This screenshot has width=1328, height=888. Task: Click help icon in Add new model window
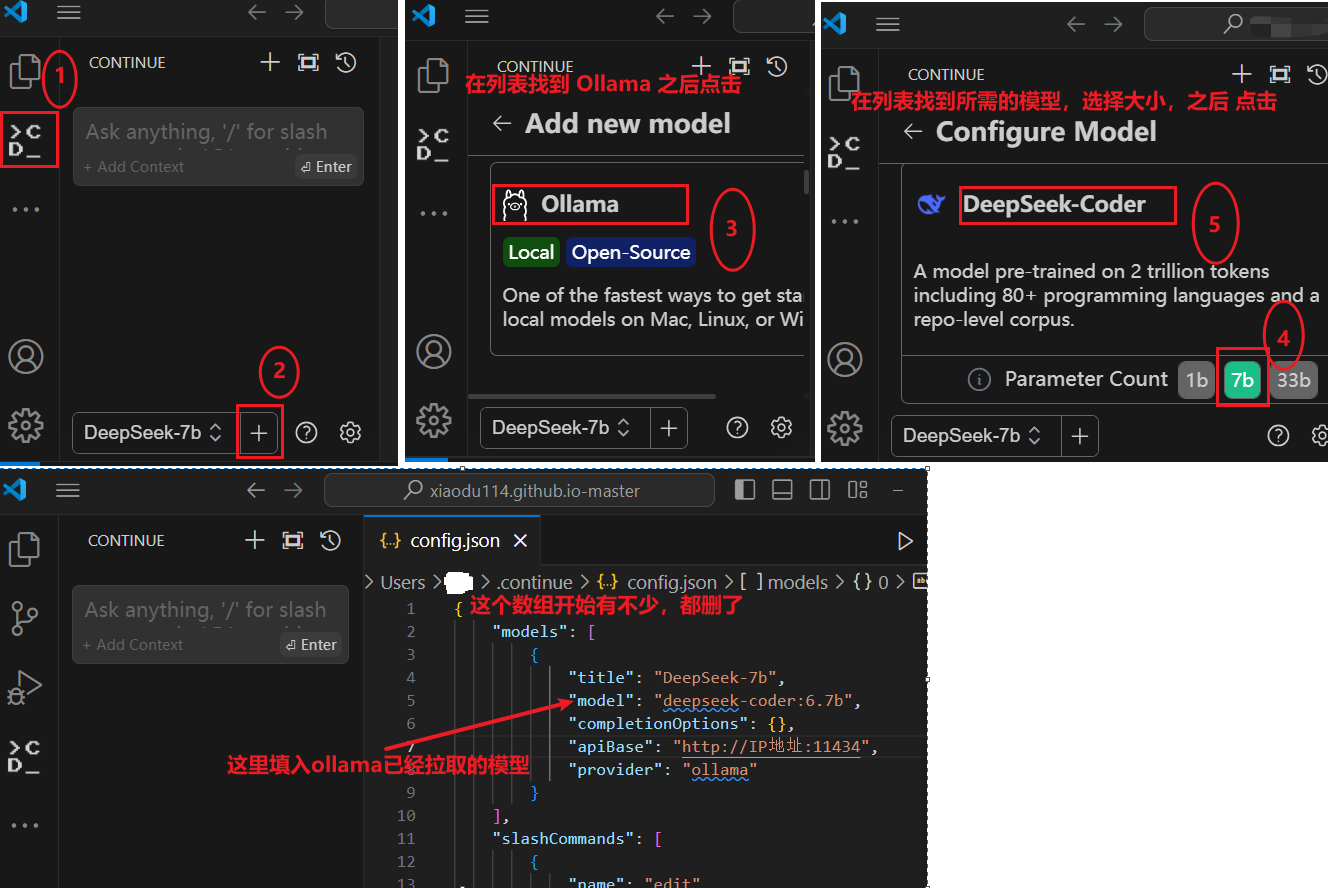point(737,428)
